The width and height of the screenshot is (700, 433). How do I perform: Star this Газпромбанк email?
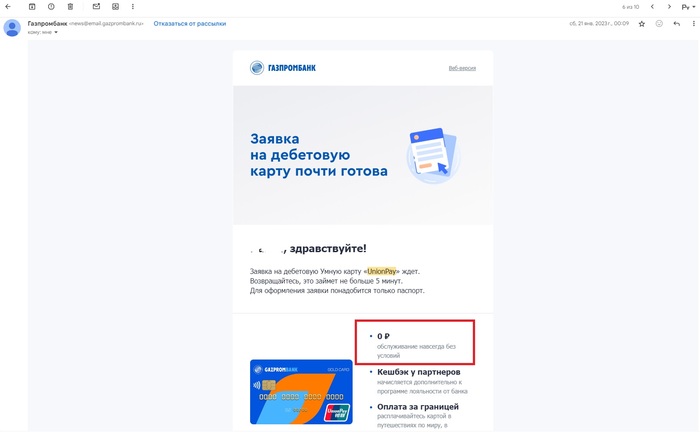pyautogui.click(x=642, y=24)
